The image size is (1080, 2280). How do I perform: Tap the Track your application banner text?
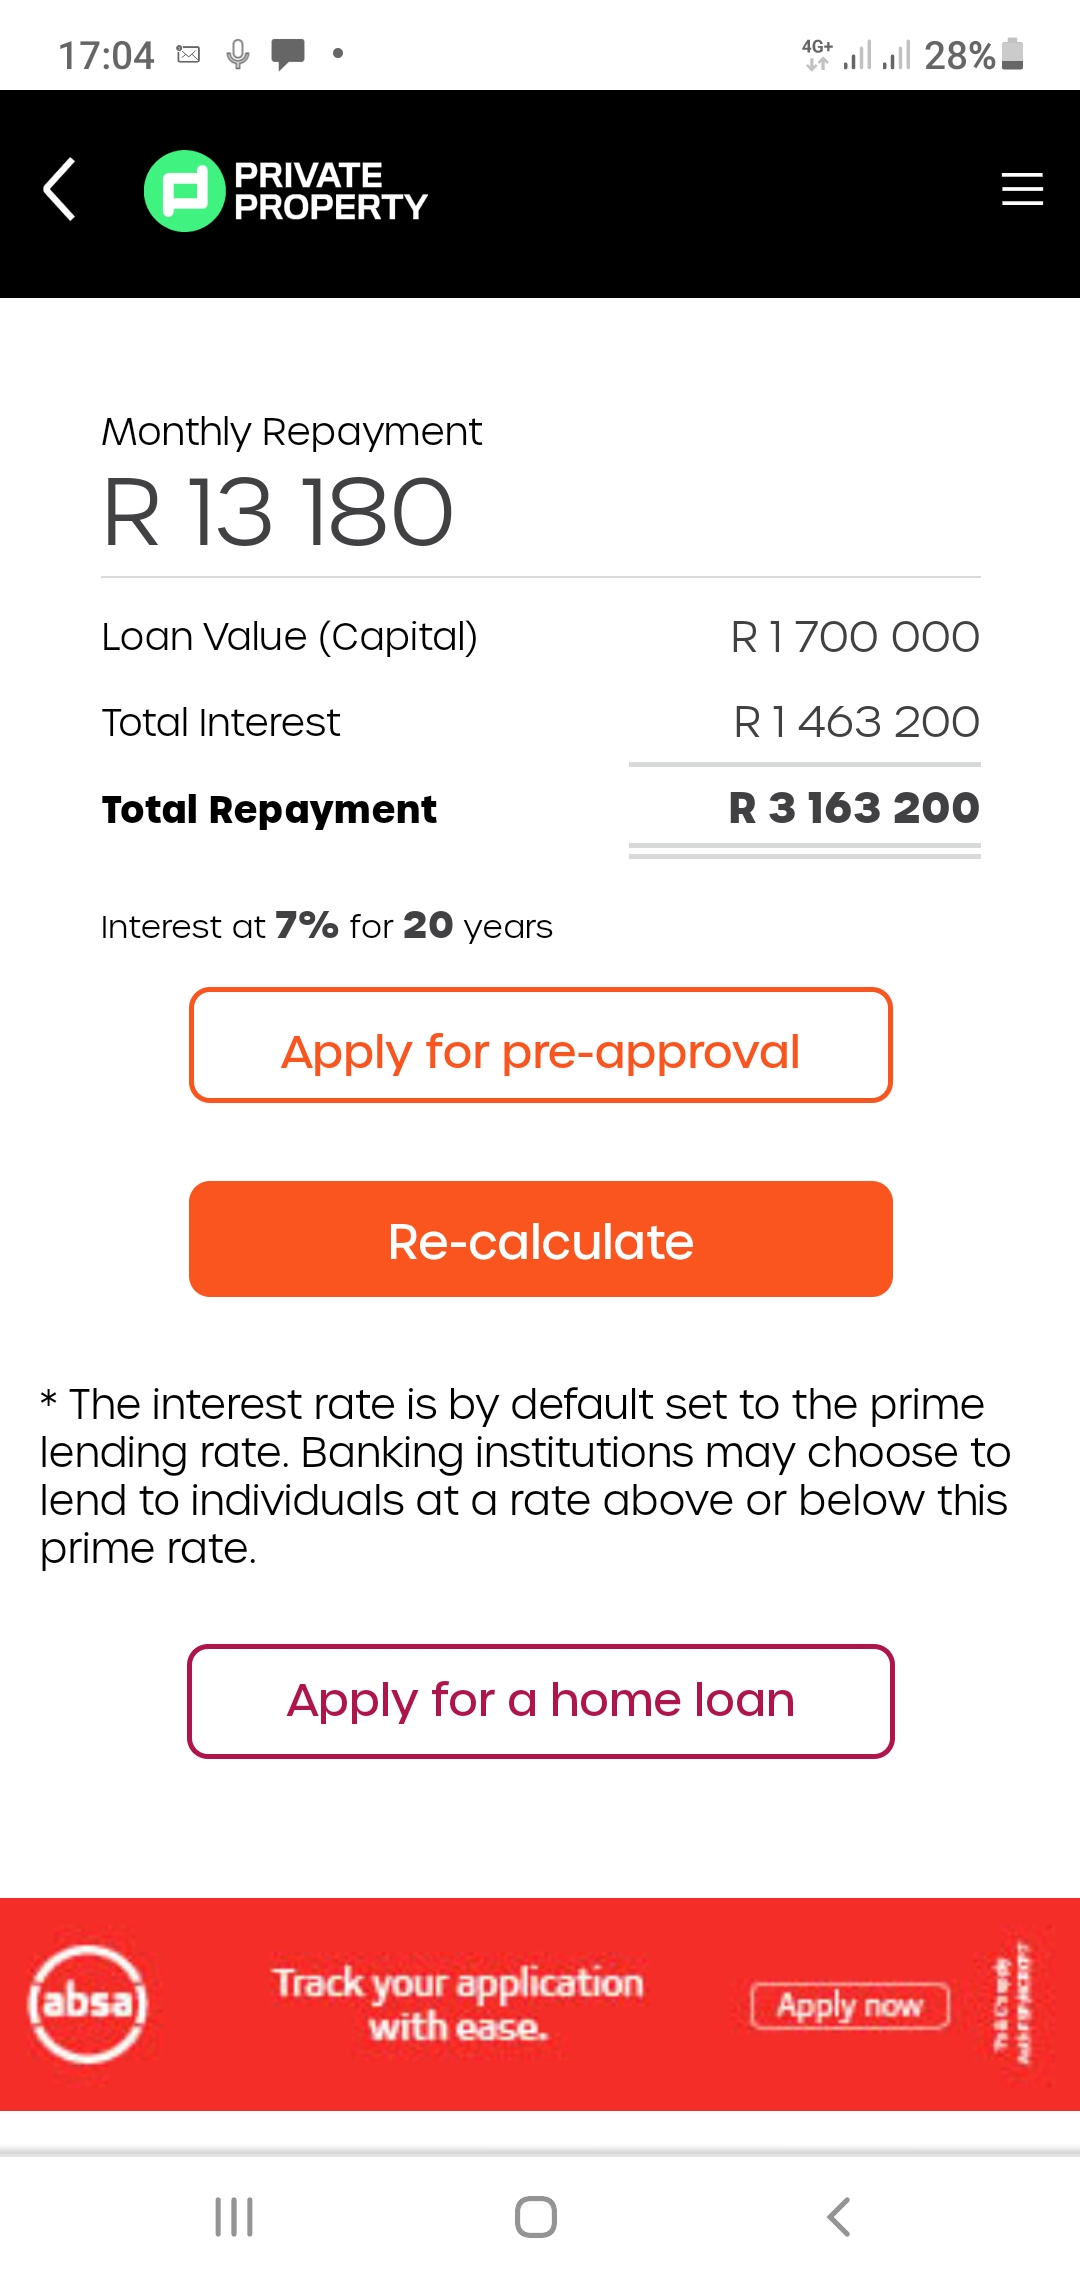[458, 2004]
